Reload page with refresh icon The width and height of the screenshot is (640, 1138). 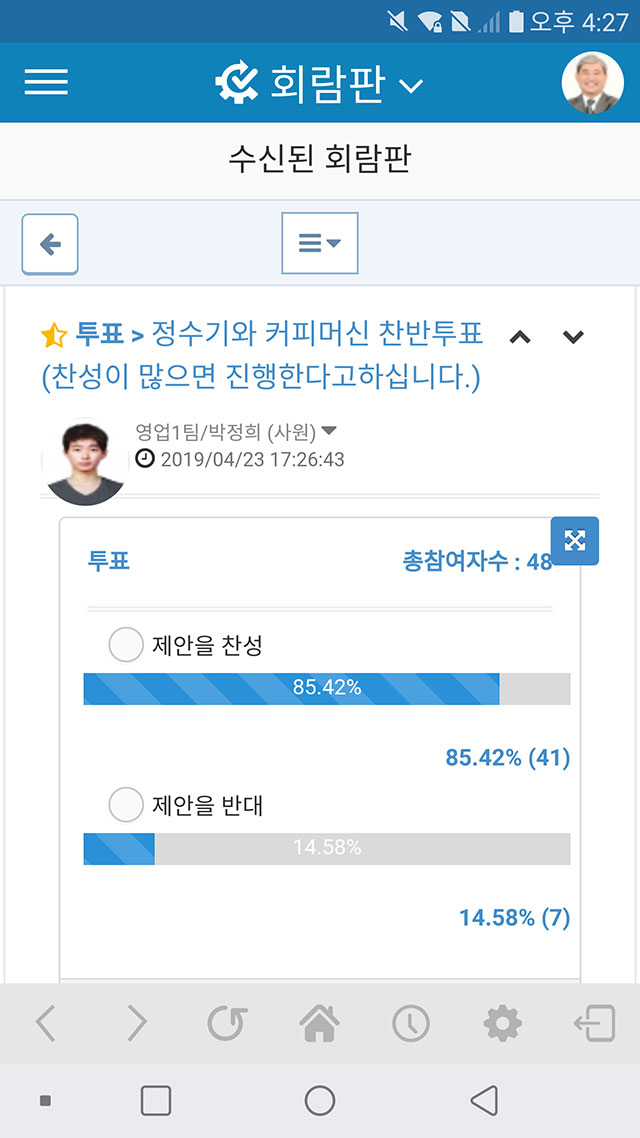[x=228, y=1023]
